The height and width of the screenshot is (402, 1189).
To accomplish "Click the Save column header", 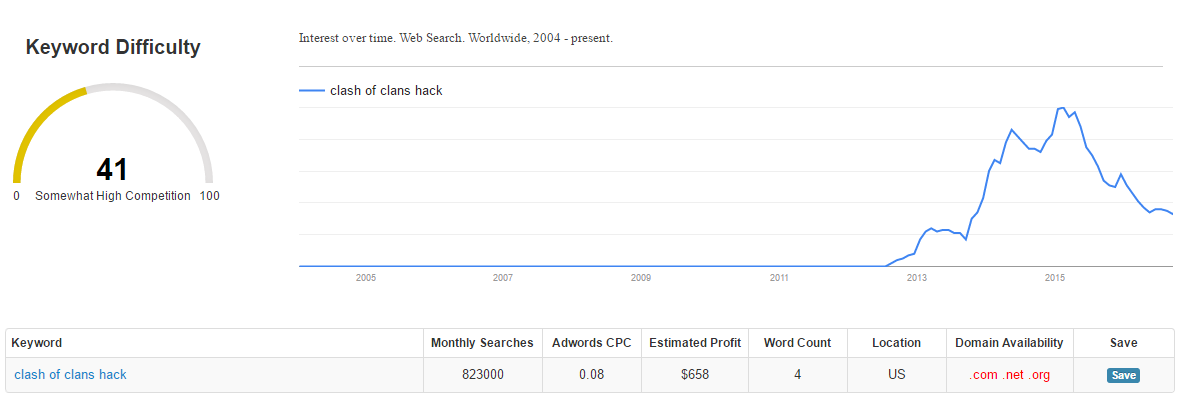I will pyautogui.click(x=1123, y=343).
